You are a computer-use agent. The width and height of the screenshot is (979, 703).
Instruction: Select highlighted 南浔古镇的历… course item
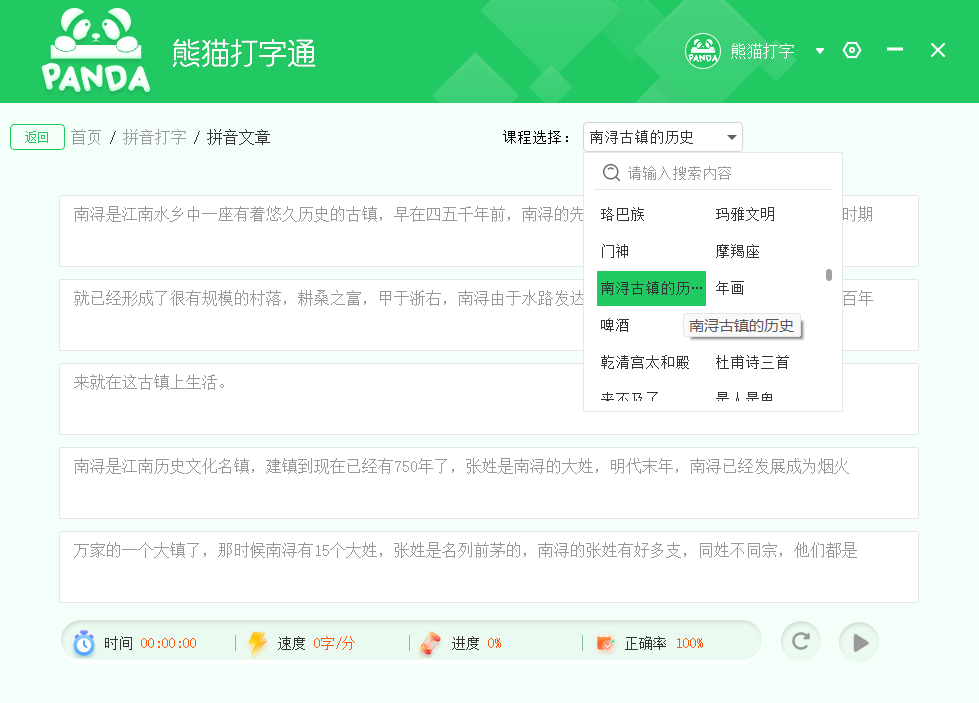pos(651,288)
